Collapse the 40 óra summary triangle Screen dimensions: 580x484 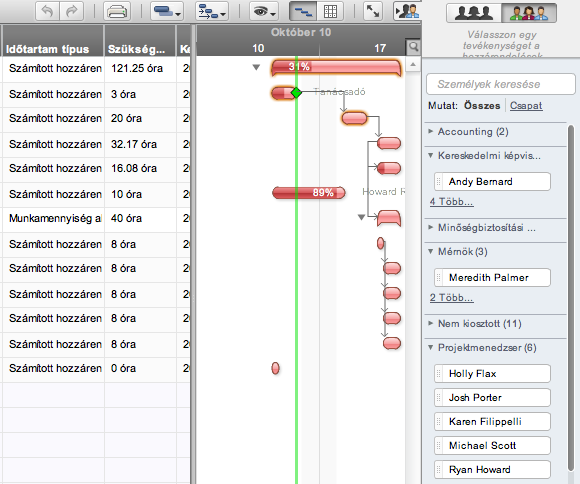coord(361,217)
